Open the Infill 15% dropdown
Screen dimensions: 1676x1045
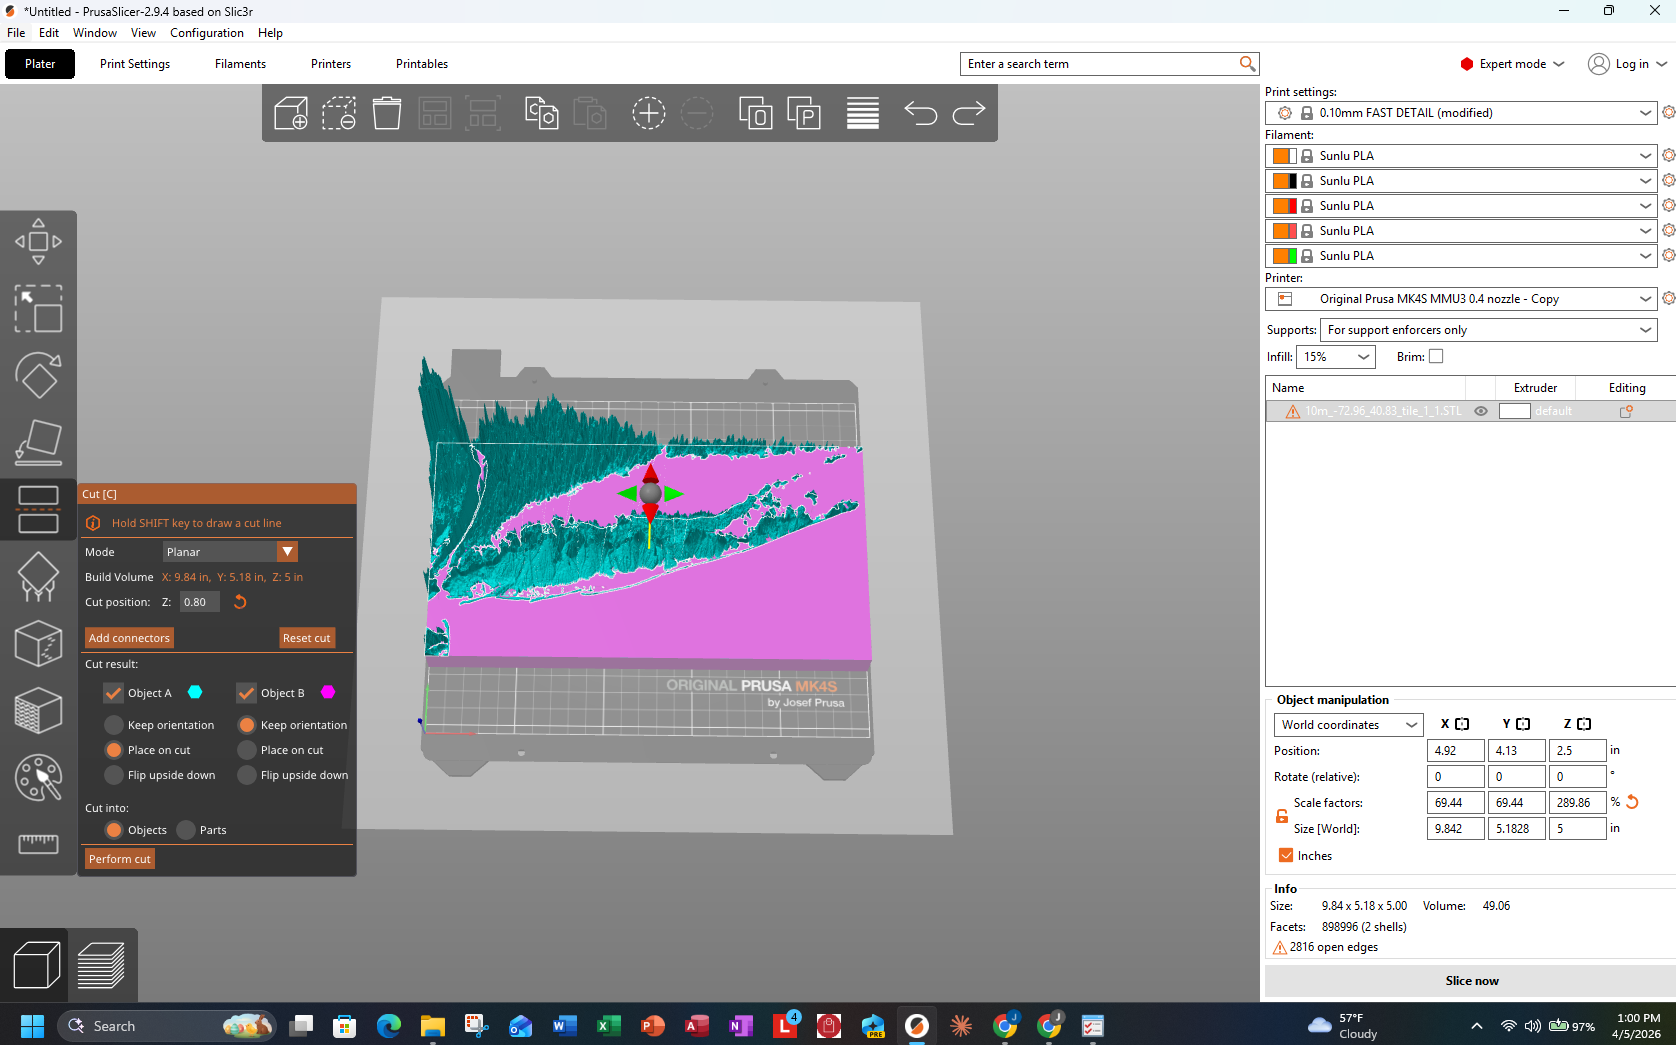coord(1335,357)
